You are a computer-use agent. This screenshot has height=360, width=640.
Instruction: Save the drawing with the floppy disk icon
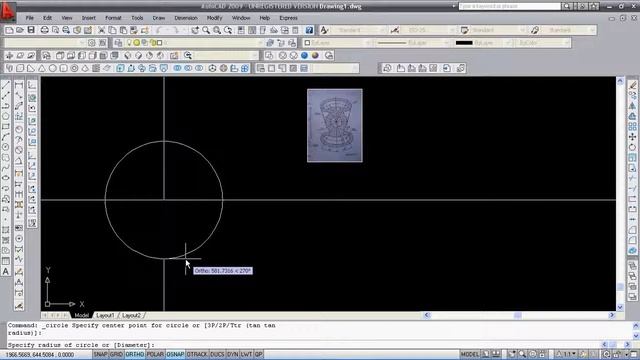tap(31, 30)
